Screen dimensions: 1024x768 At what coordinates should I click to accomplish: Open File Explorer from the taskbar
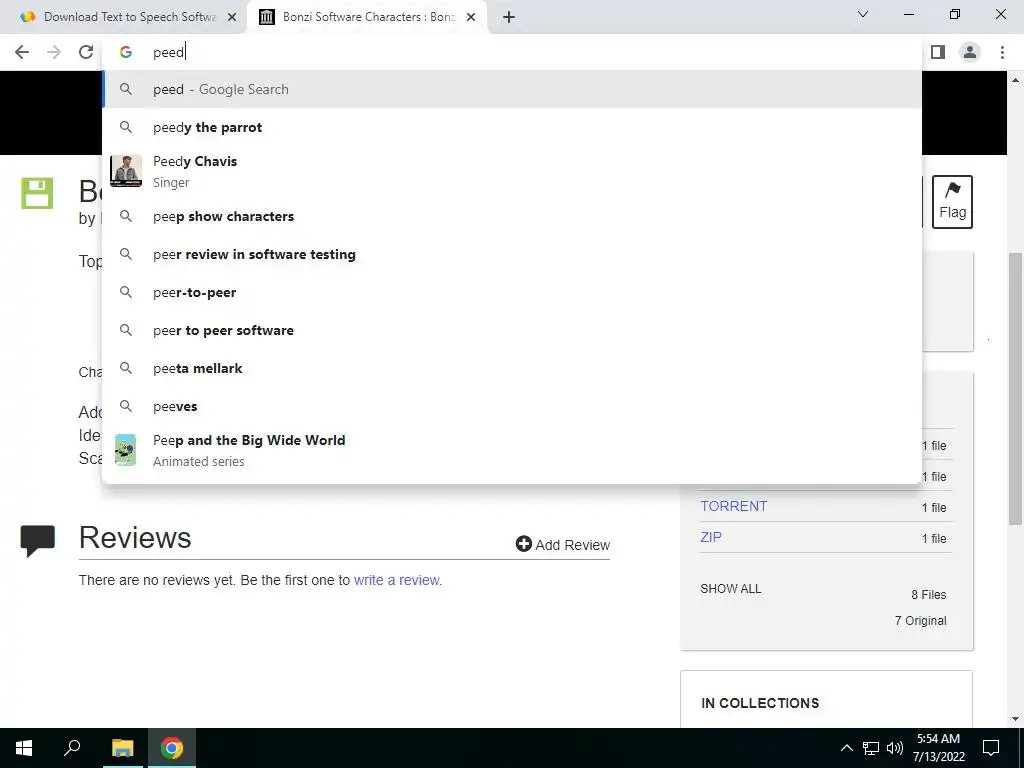point(122,748)
